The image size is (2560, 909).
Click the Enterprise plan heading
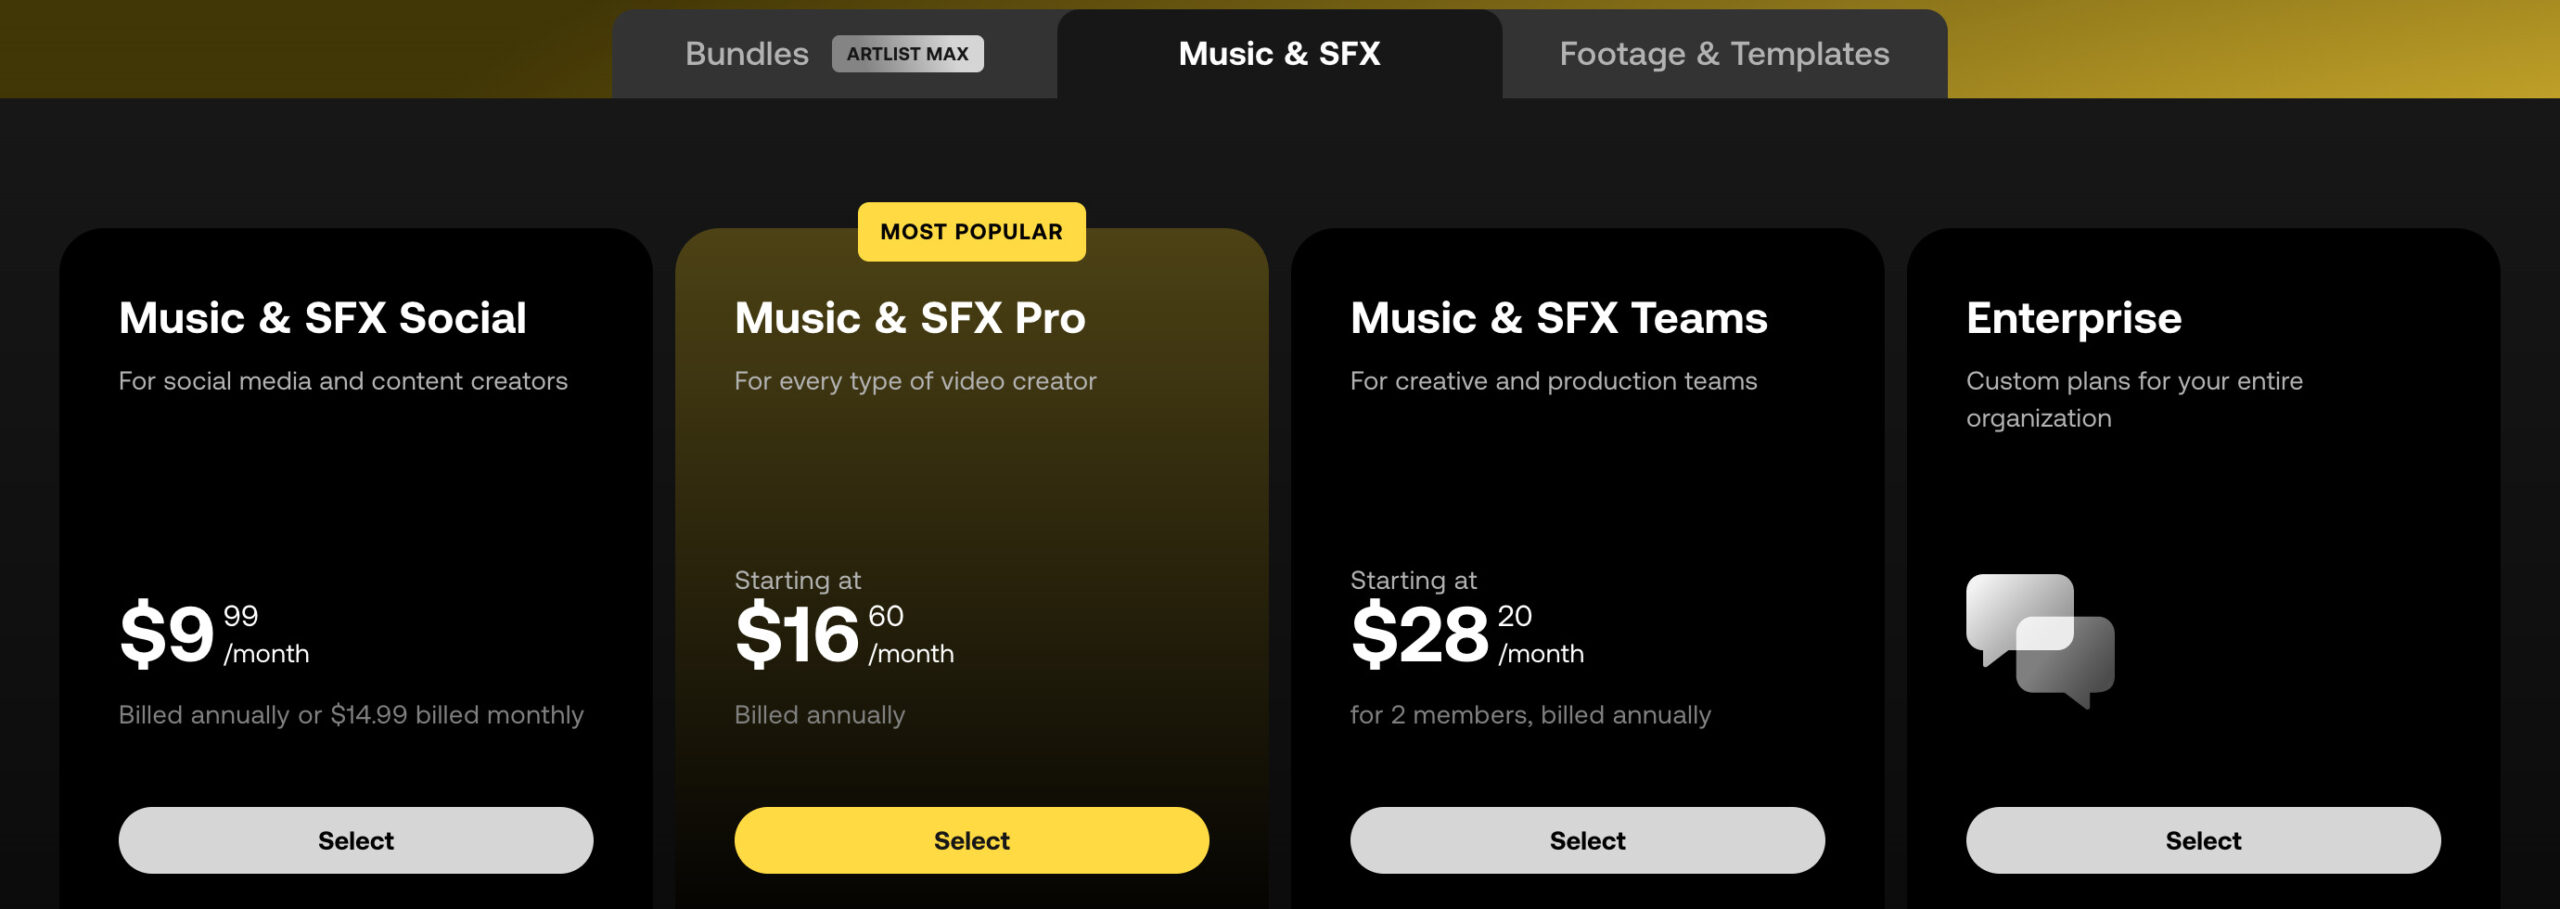coord(2074,320)
